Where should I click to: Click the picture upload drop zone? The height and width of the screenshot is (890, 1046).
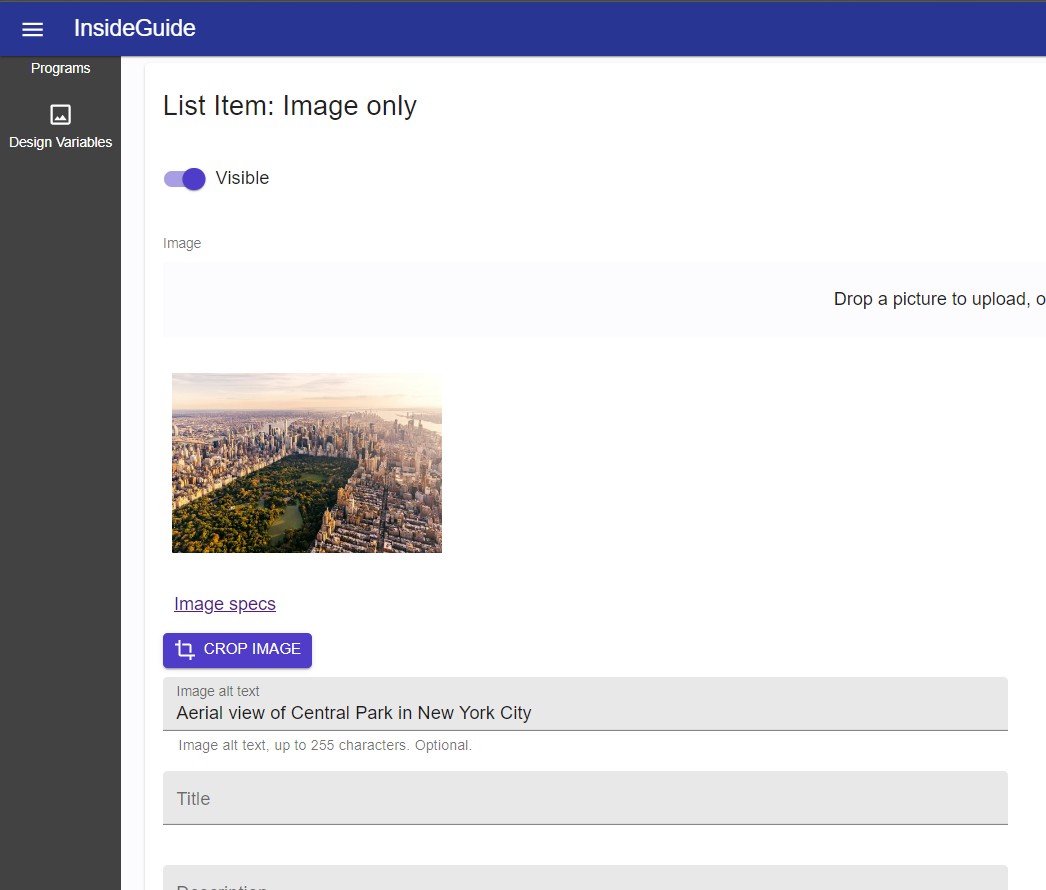pyautogui.click(x=604, y=299)
